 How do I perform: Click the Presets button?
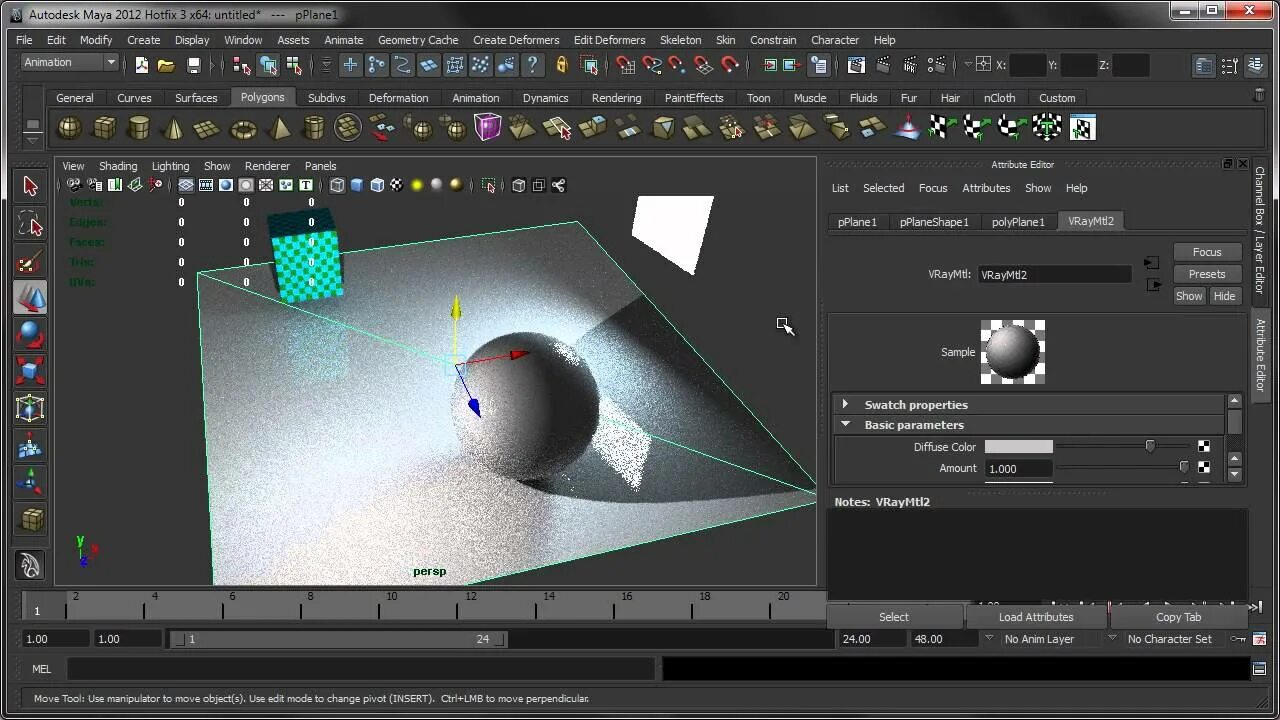tap(1207, 274)
